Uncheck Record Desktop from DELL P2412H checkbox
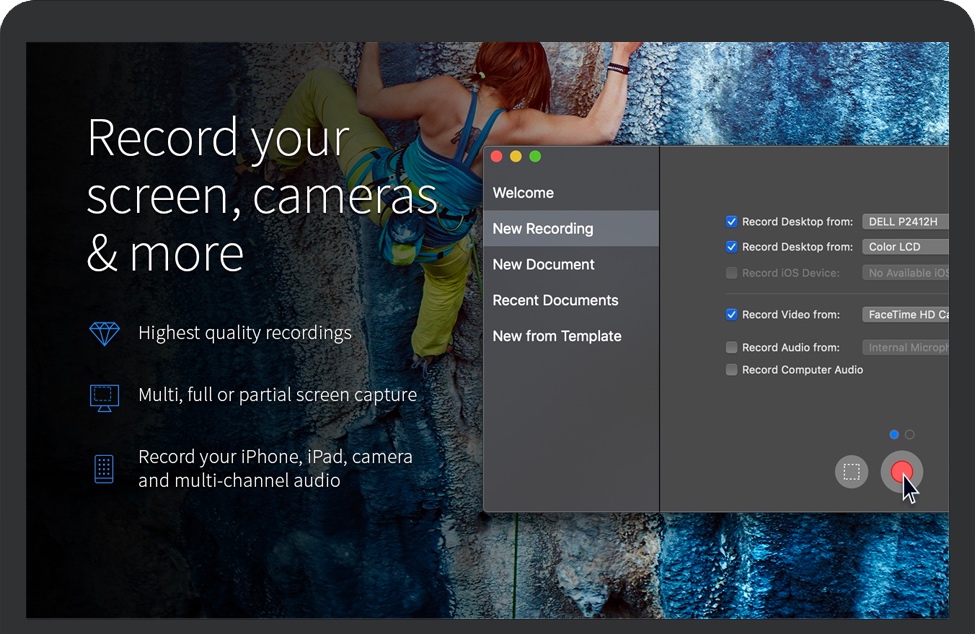 (732, 222)
